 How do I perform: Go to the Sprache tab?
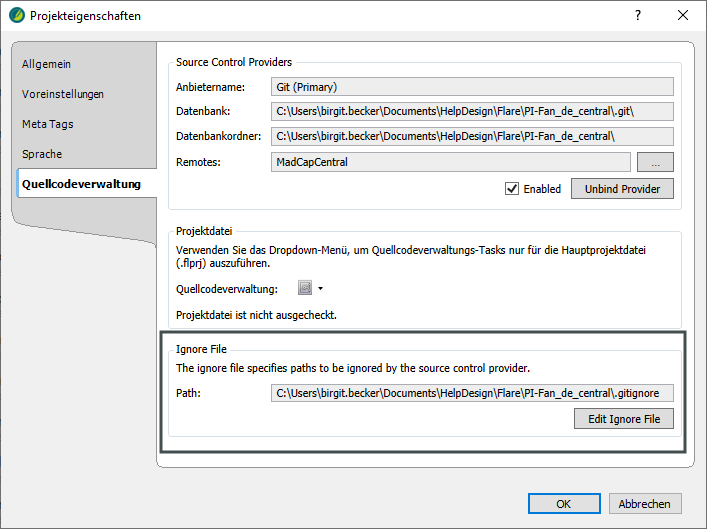coord(42,154)
